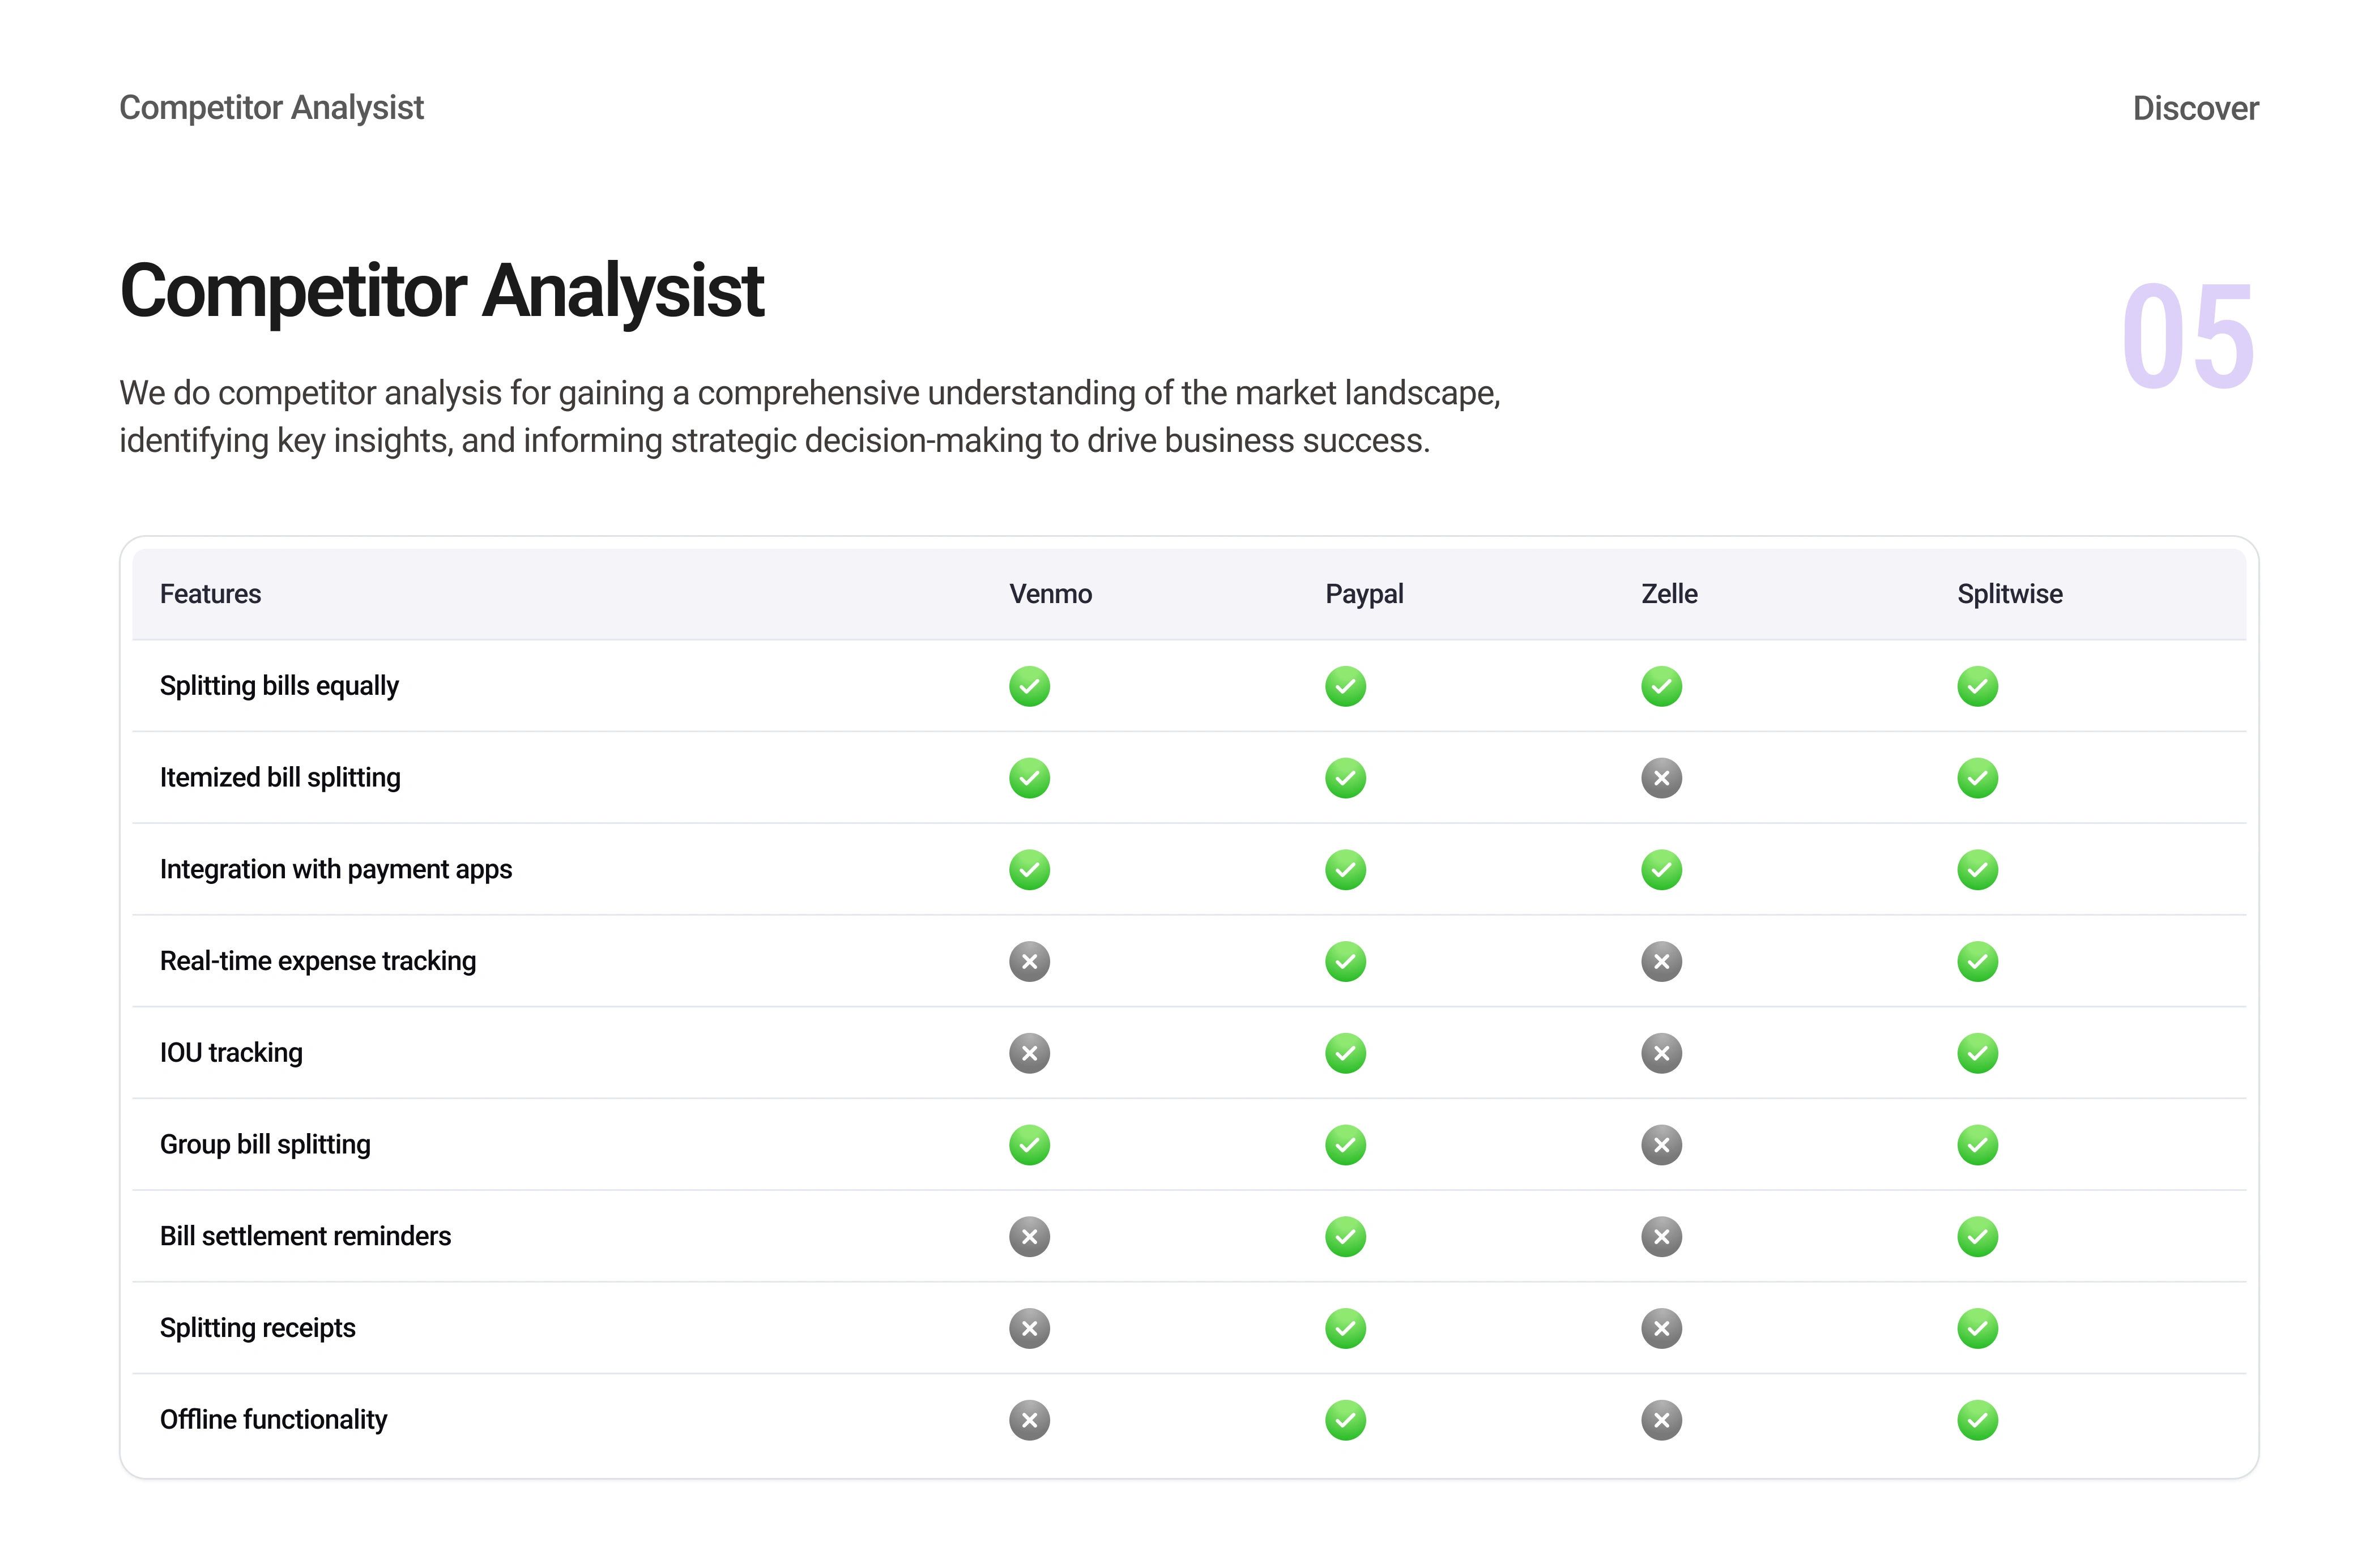This screenshot has height=1568, width=2379.
Task: Click the small Competitor Analysist breadcrumb text
Action: [271, 107]
